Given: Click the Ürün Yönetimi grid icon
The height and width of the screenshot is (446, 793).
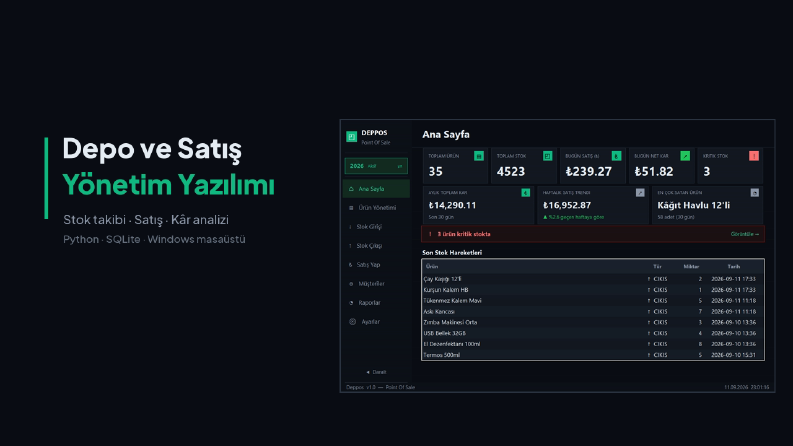Looking at the screenshot, I should pyautogui.click(x=351, y=208).
